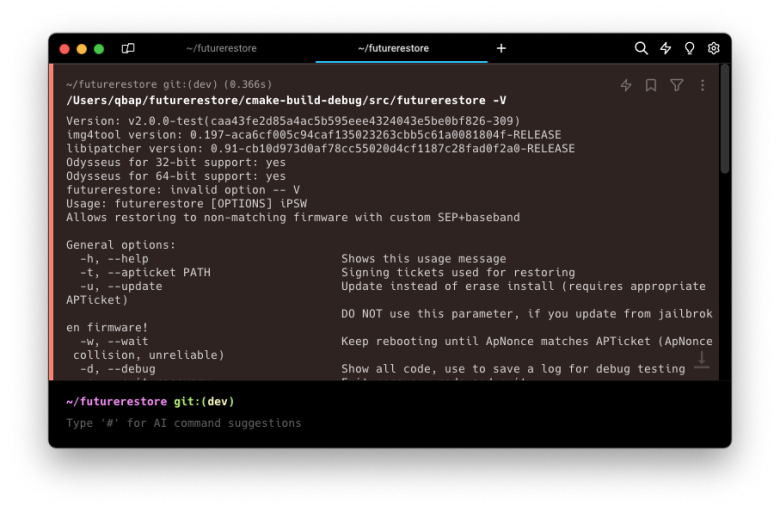Click 'Shows this usage message' description

pos(423,259)
